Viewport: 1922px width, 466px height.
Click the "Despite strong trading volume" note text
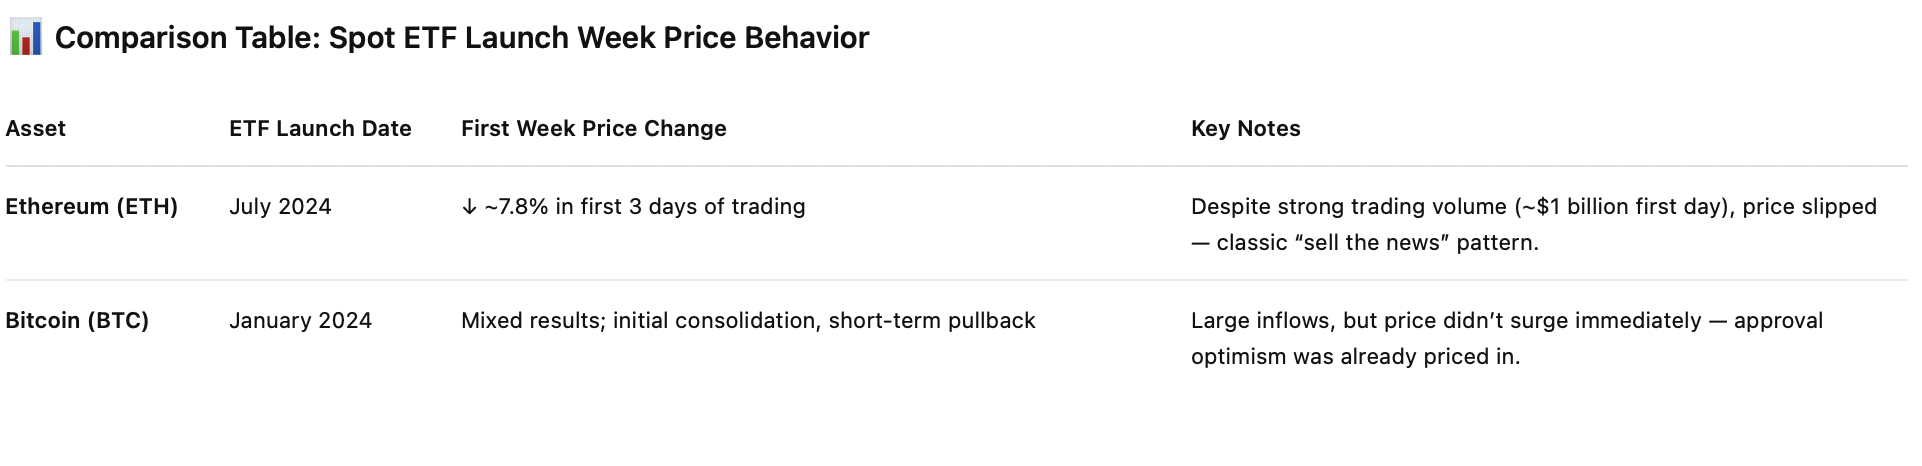coord(1348,207)
